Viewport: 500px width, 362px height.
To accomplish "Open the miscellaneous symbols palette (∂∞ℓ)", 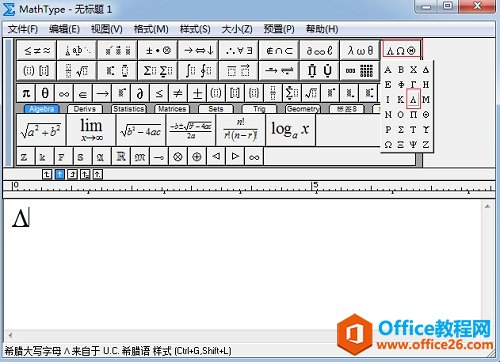I will [x=320, y=50].
